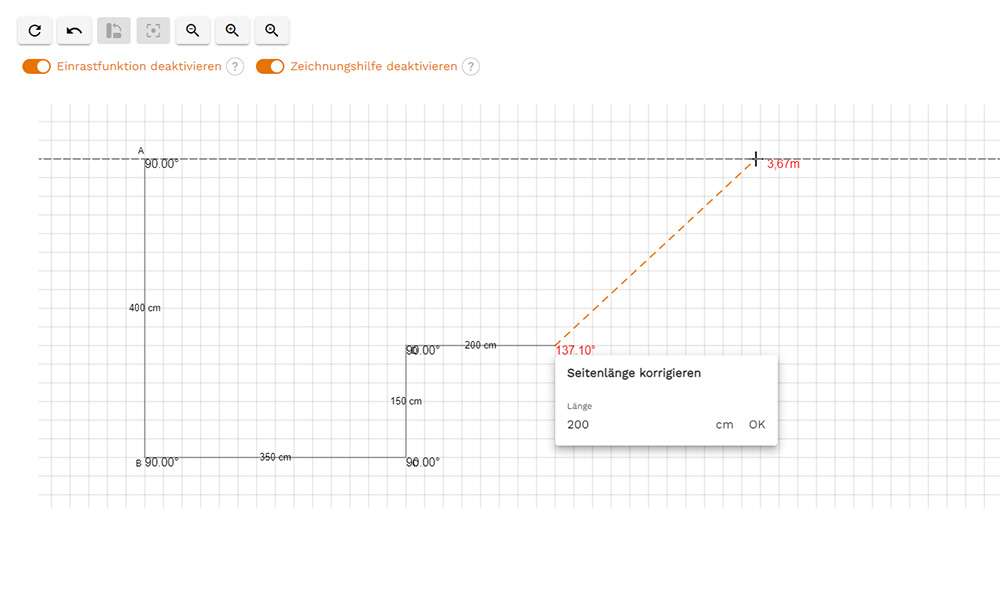The image size is (1000, 600).
Task: Click the fit-to-view crosshair icon
Action: click(x=153, y=30)
